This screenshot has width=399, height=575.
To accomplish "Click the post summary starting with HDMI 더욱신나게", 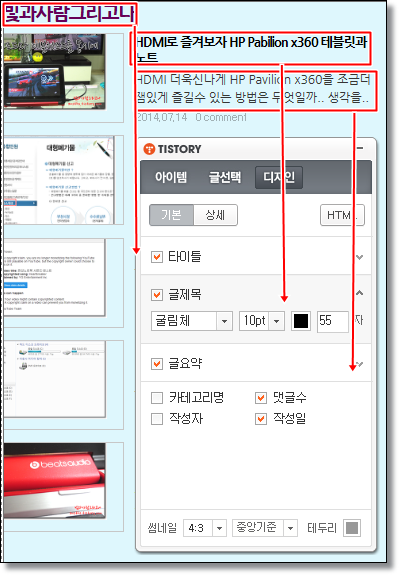I will [x=253, y=88].
